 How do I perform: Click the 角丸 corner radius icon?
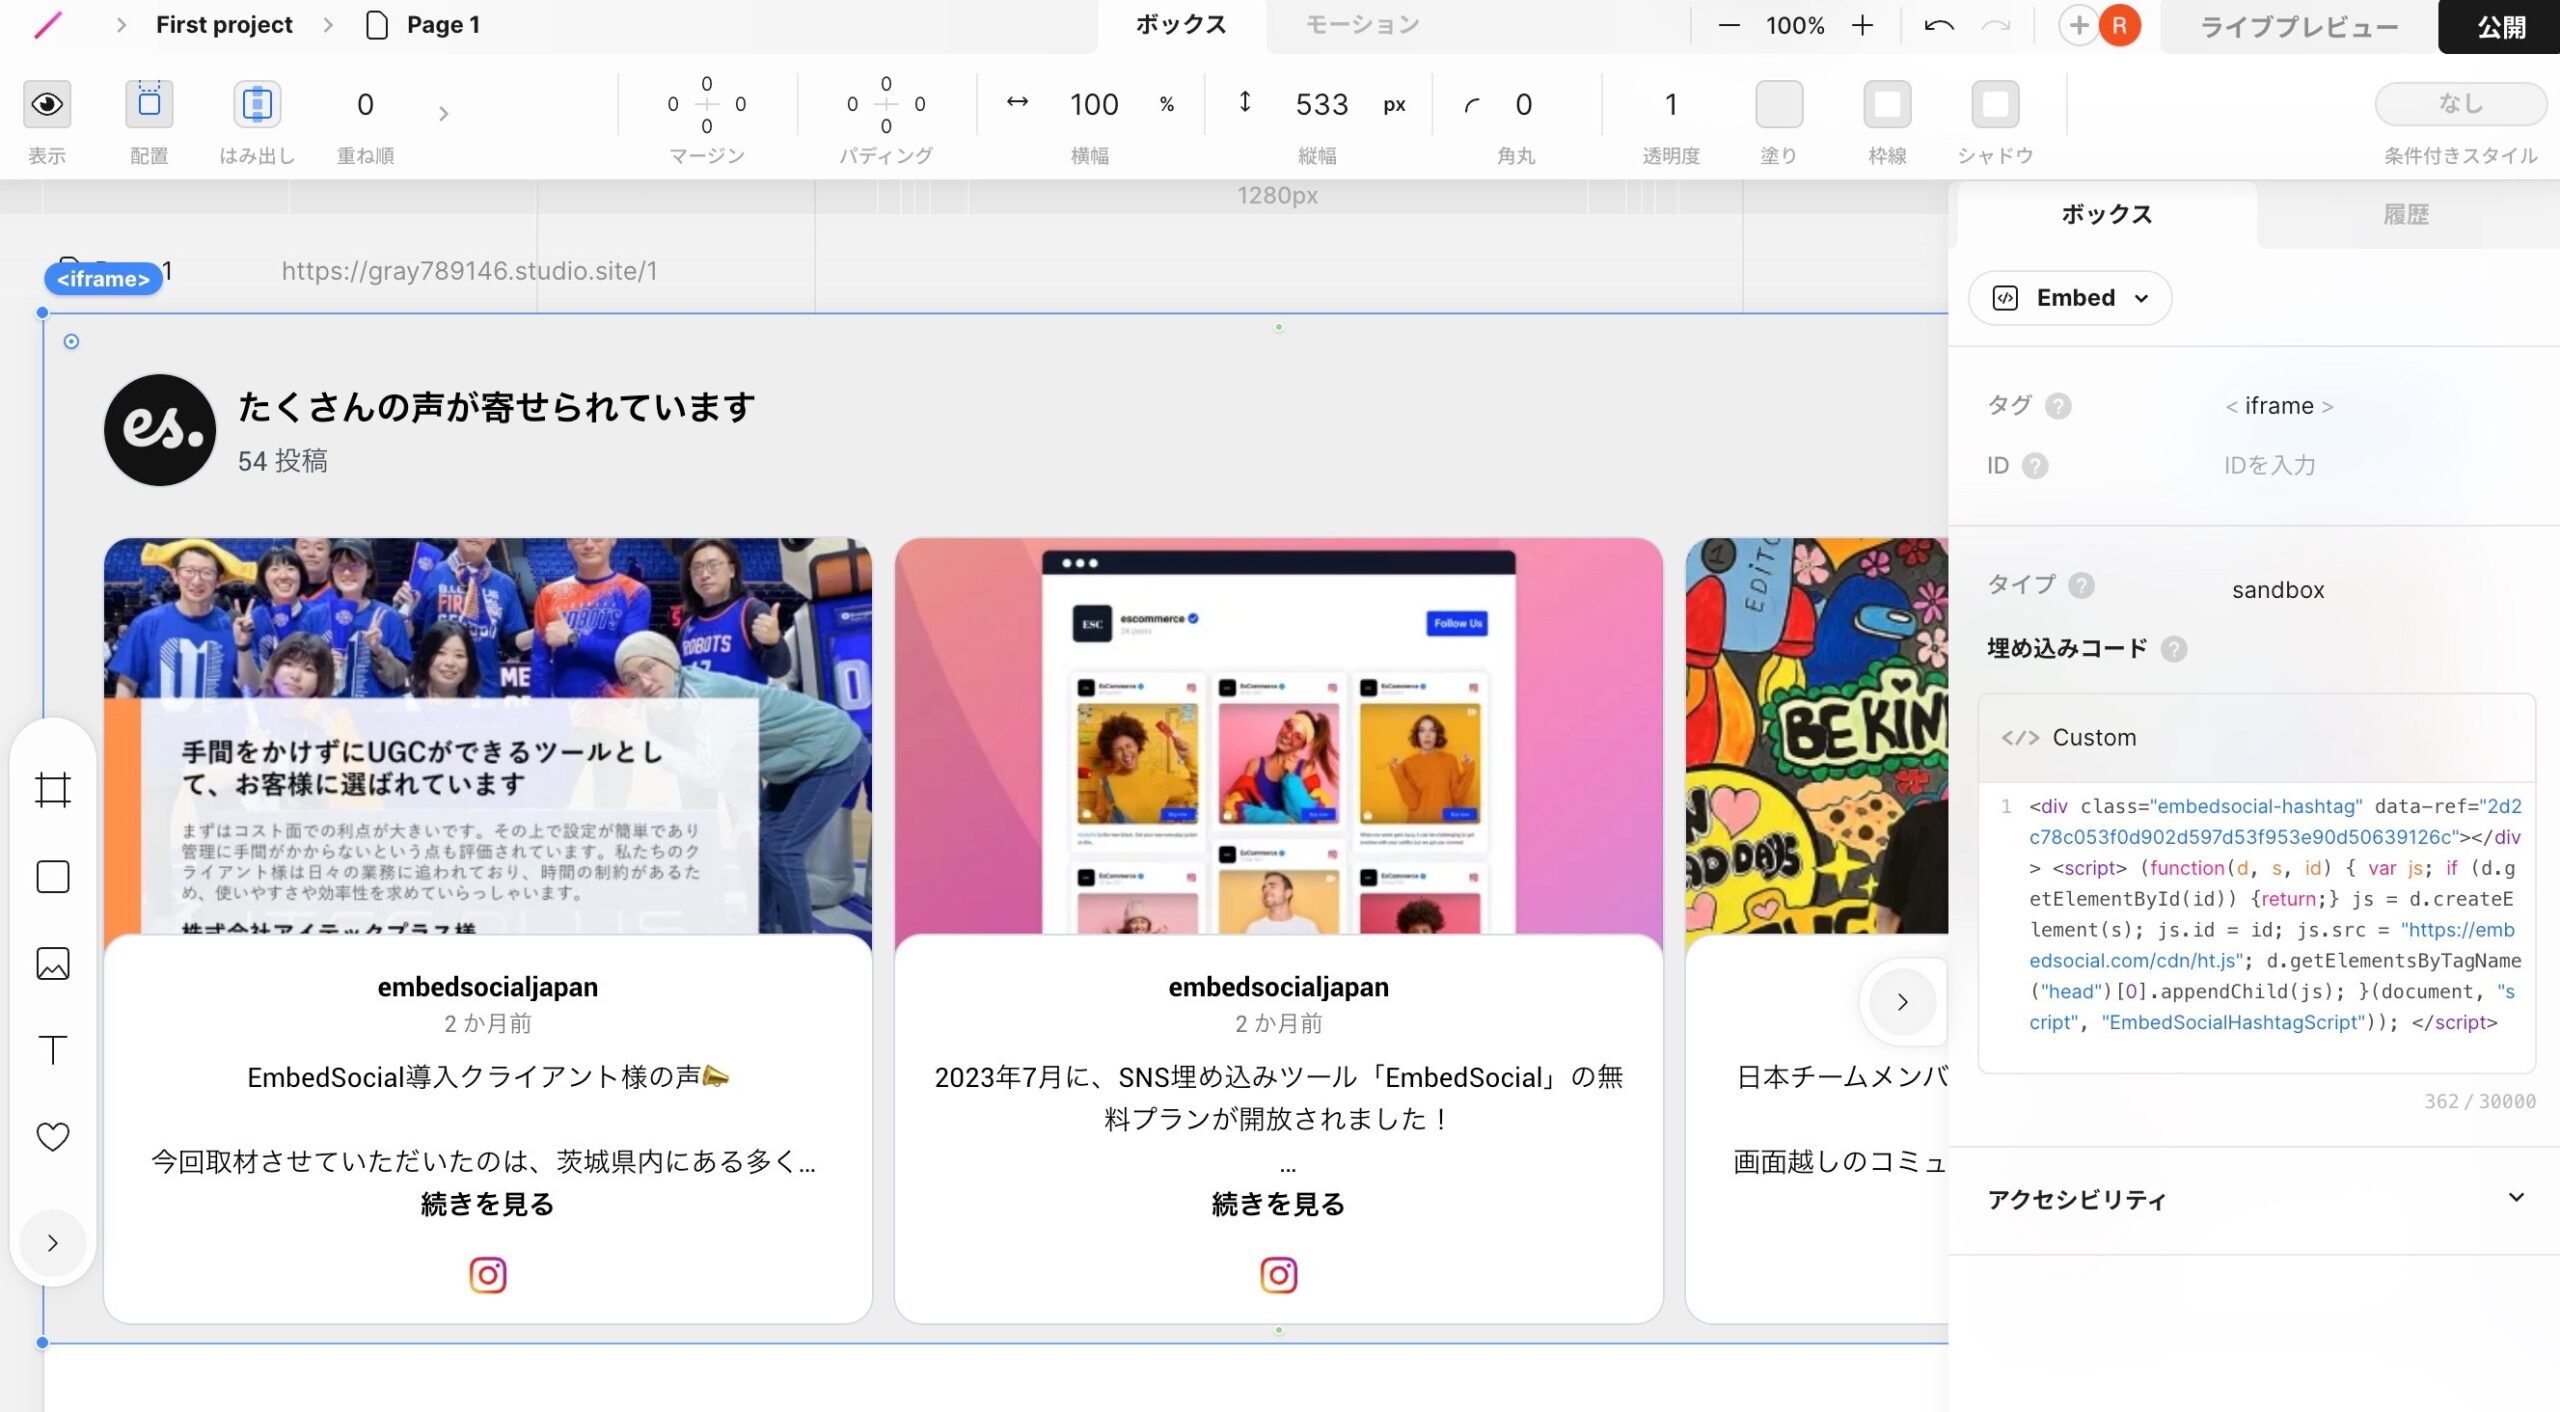1471,105
